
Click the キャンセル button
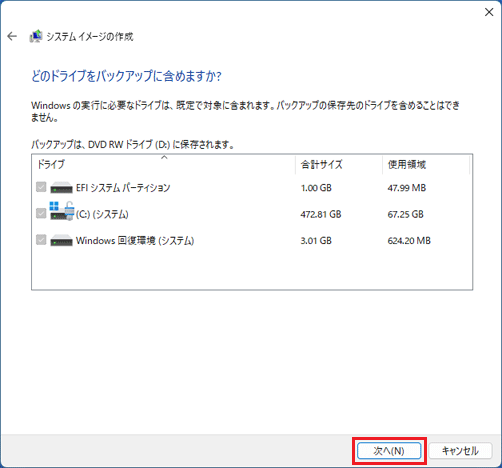coord(460,451)
